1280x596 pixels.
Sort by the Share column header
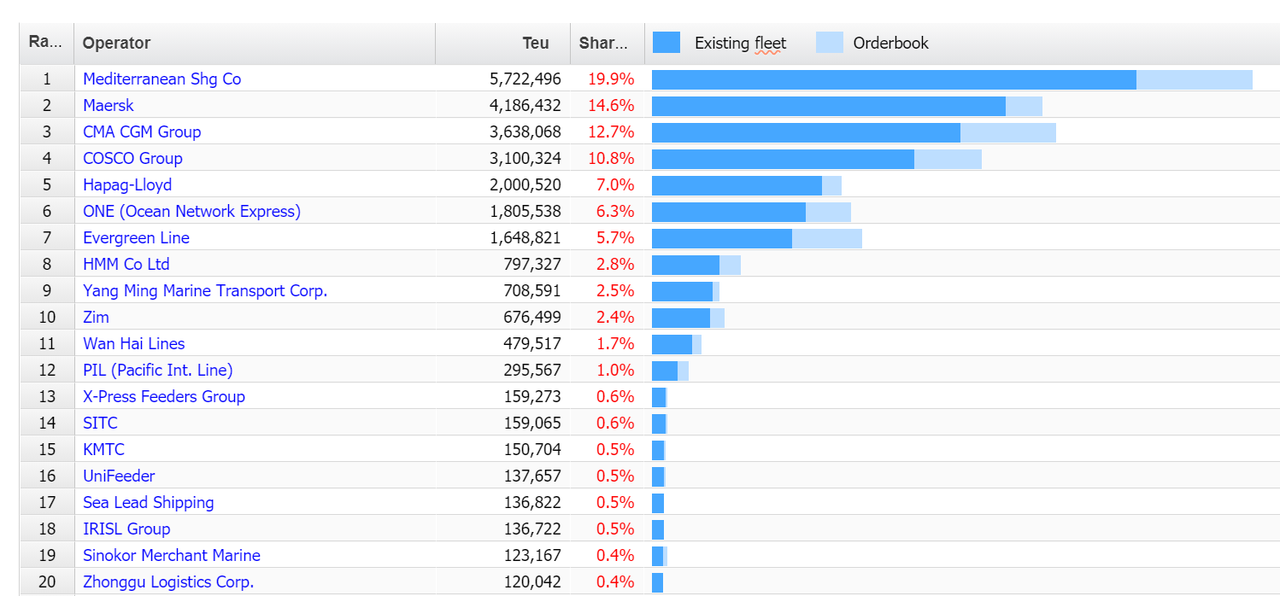[607, 43]
